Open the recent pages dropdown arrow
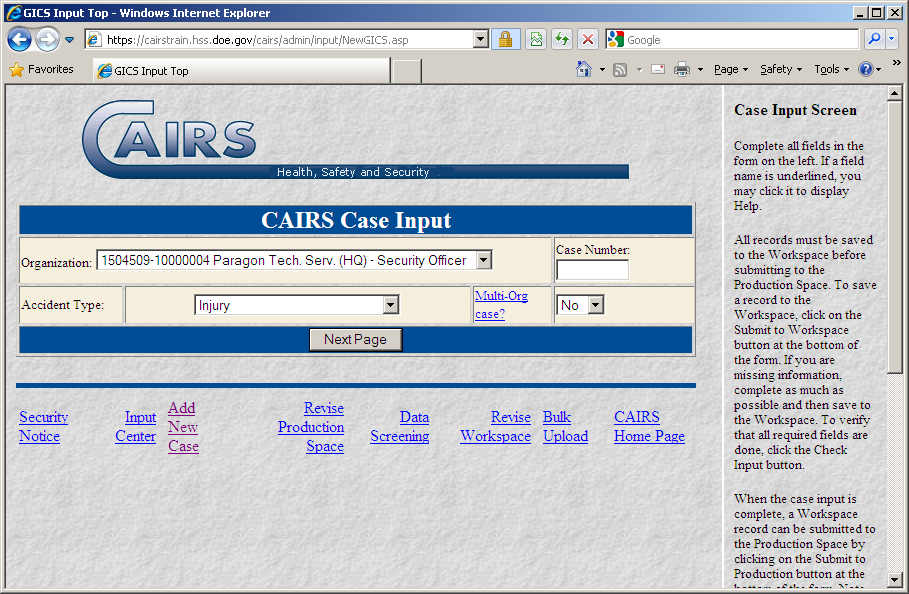The height and width of the screenshot is (594, 909). (70, 40)
